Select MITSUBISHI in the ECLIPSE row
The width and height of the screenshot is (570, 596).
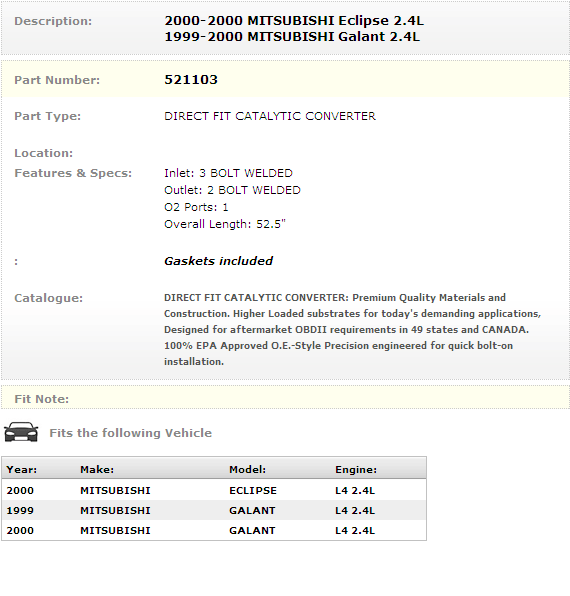tap(115, 490)
